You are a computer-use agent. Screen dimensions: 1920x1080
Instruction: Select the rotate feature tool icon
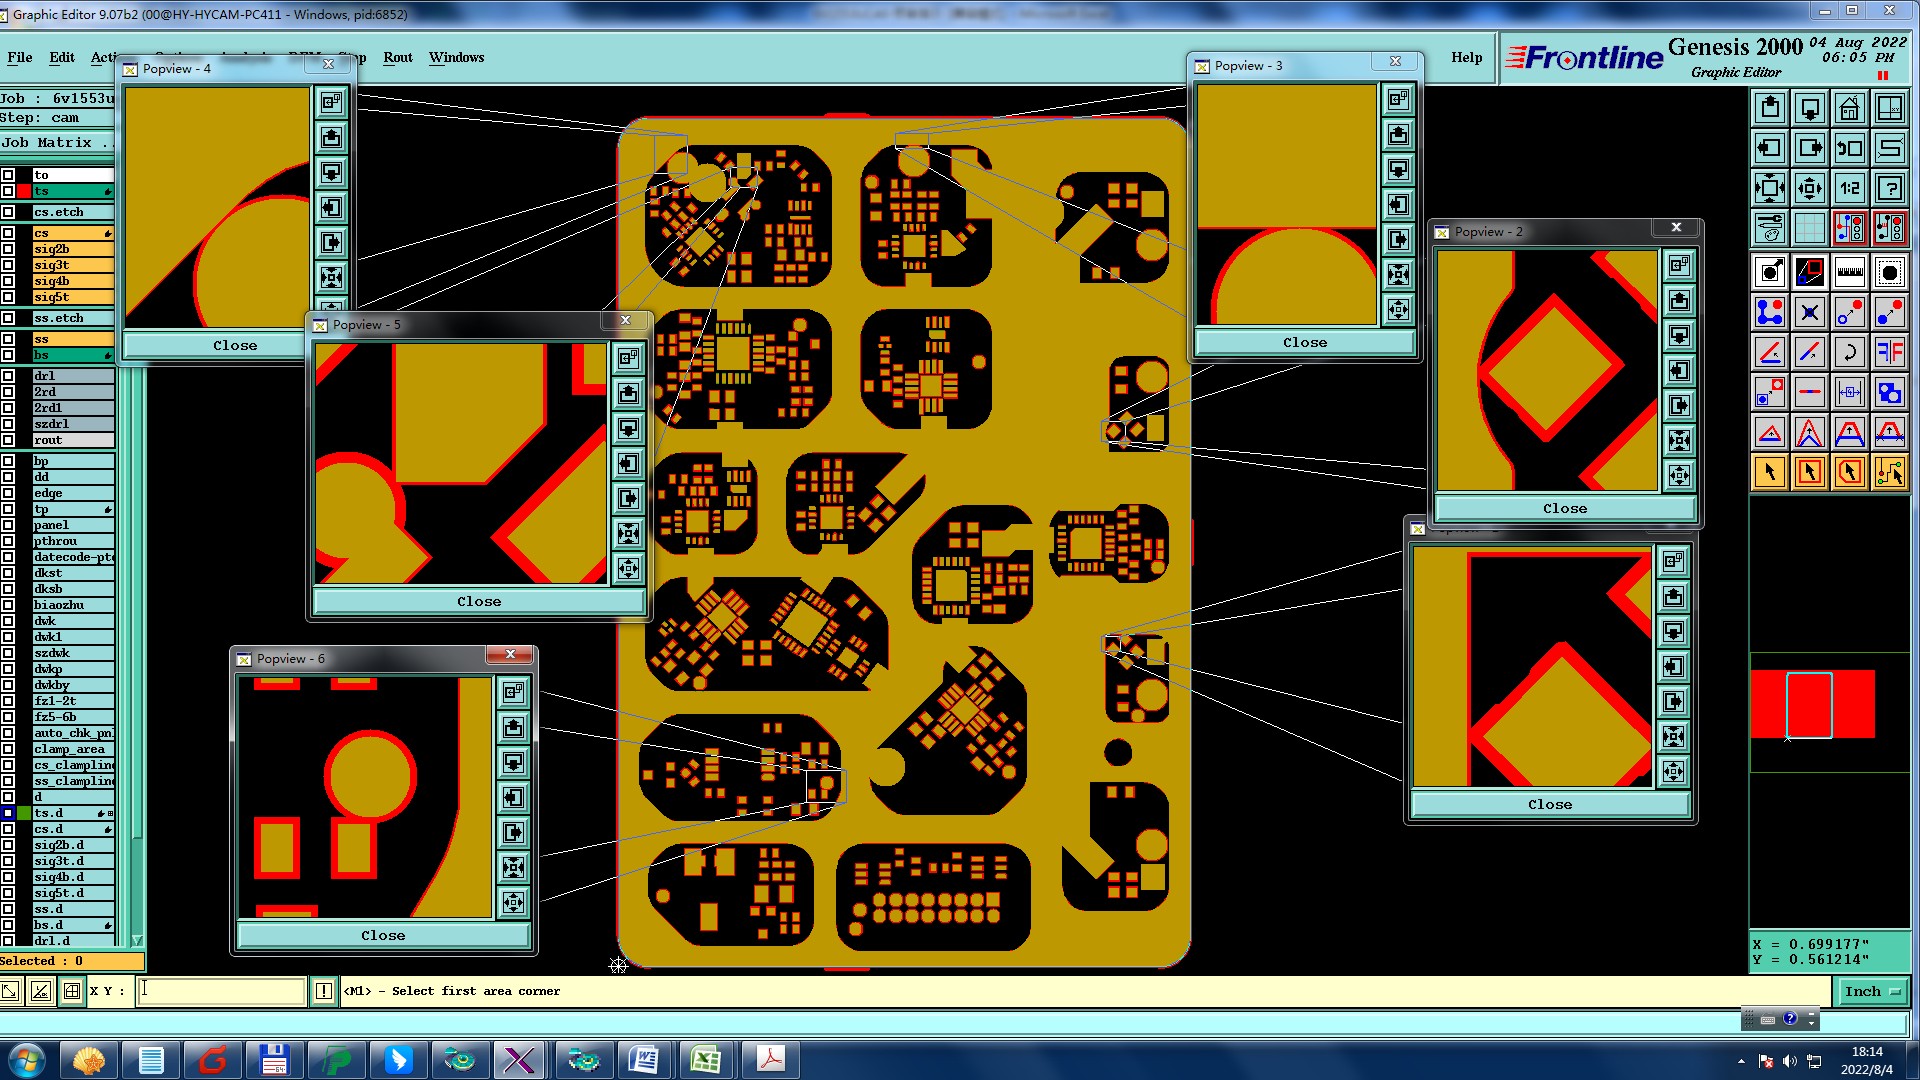tap(1849, 352)
